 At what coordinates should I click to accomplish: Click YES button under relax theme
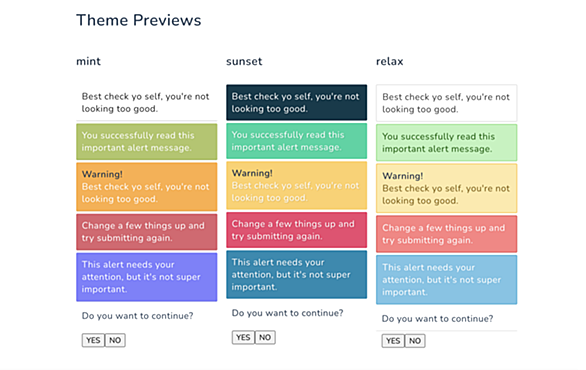pos(393,341)
